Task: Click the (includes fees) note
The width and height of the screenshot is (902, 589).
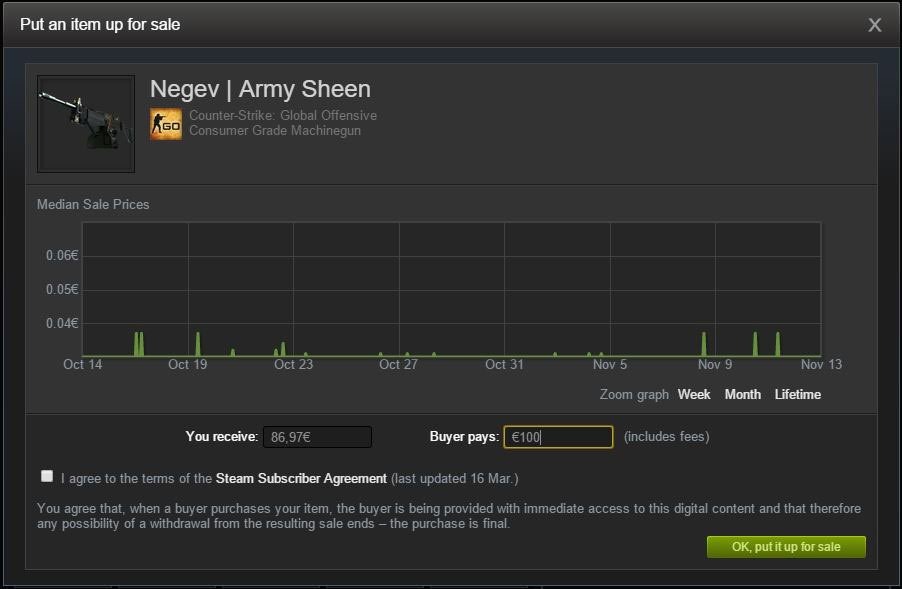Action: (667, 437)
